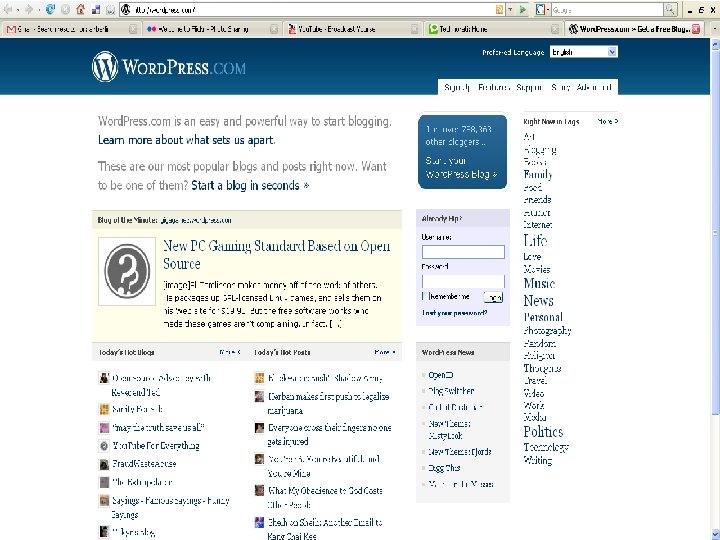
Task: Switch to the YouTube Broadcast Yourself tab
Action: tap(353, 29)
